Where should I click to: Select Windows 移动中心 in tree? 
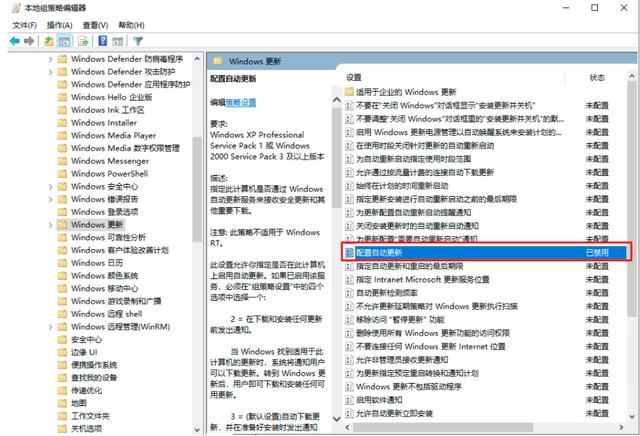104,288
